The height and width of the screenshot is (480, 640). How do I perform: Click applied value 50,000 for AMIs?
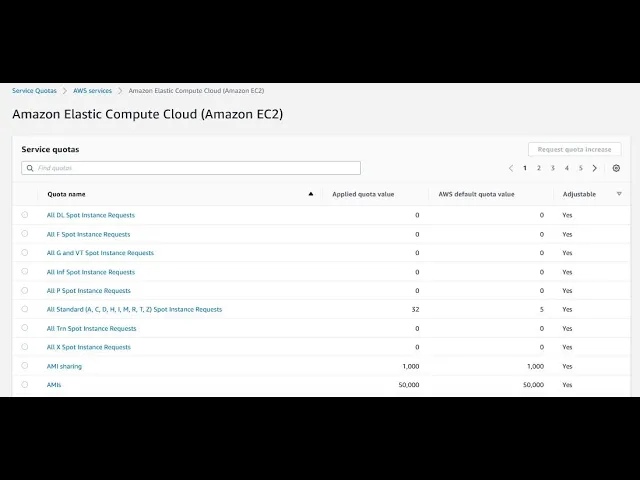coord(409,385)
